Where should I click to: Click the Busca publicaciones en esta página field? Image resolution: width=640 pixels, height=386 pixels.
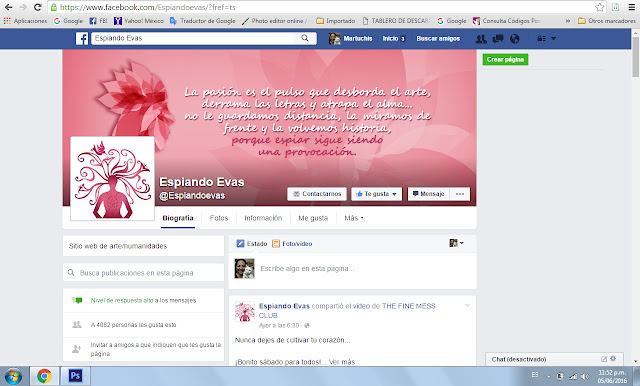click(x=143, y=273)
